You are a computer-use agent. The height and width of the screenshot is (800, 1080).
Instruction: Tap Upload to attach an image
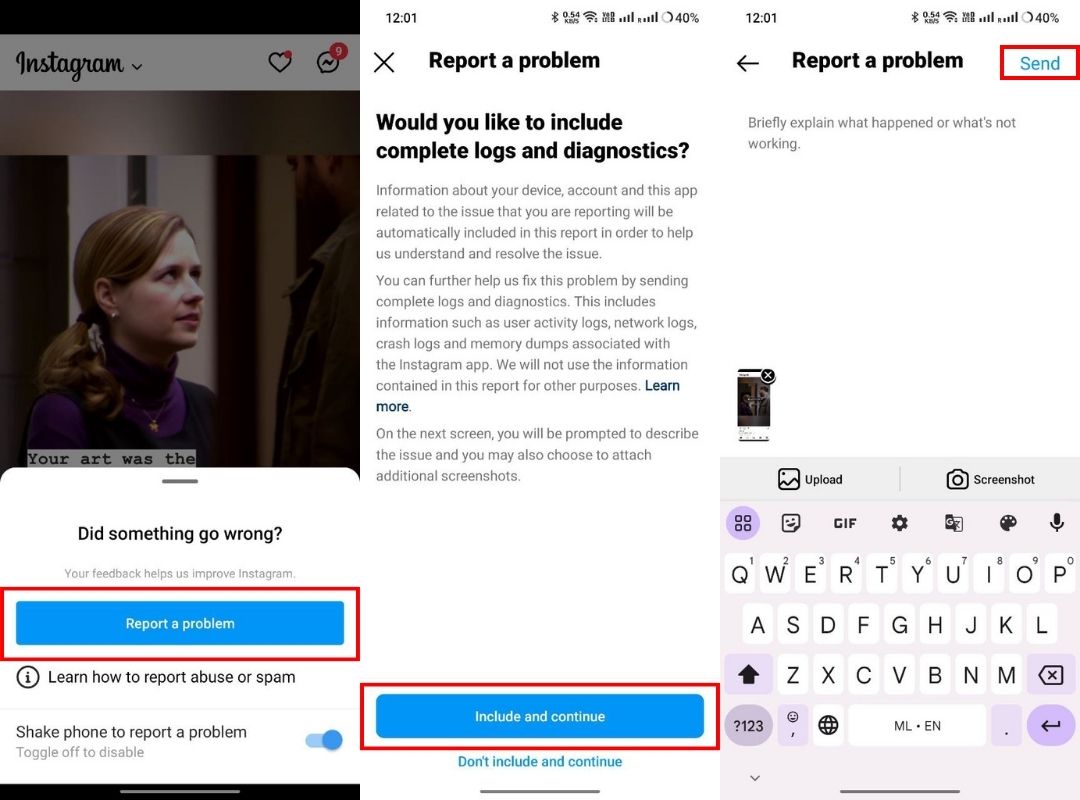[810, 479]
